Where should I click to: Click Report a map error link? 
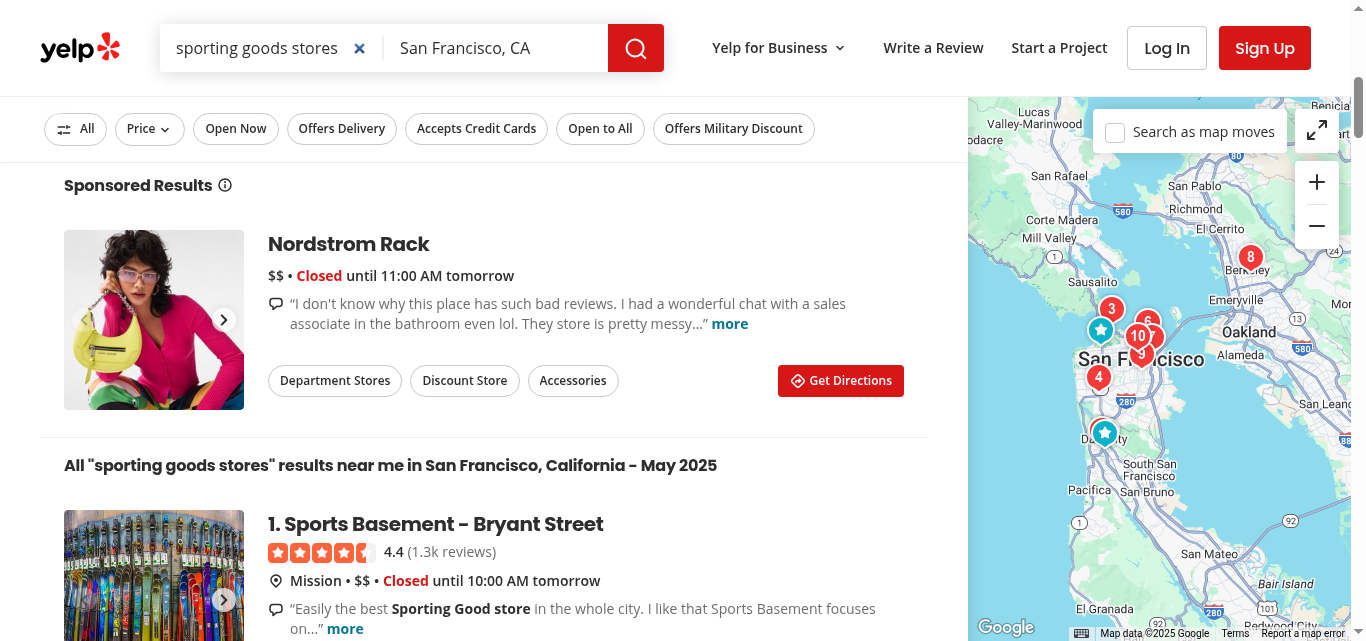pyautogui.click(x=1303, y=633)
